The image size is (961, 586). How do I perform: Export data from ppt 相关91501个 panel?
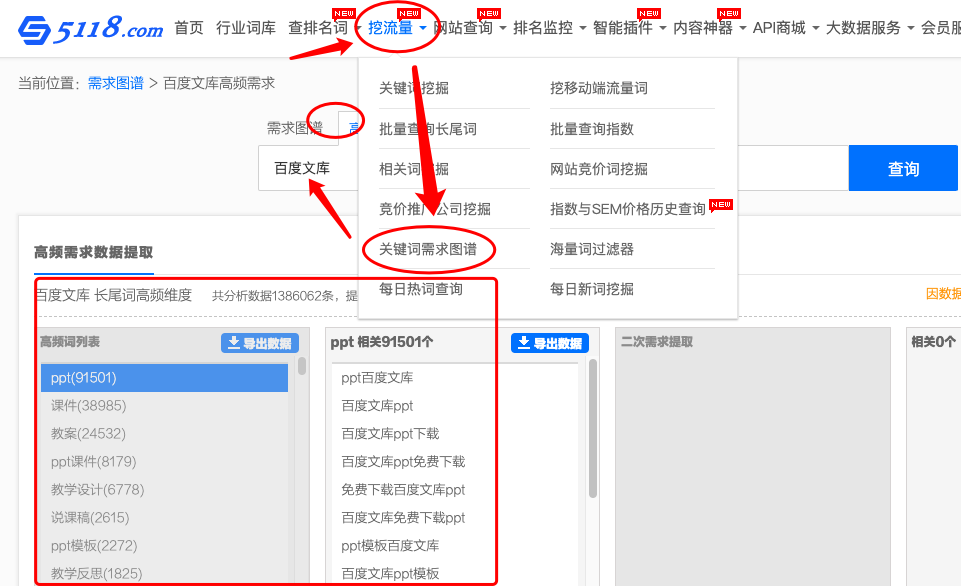[550, 343]
